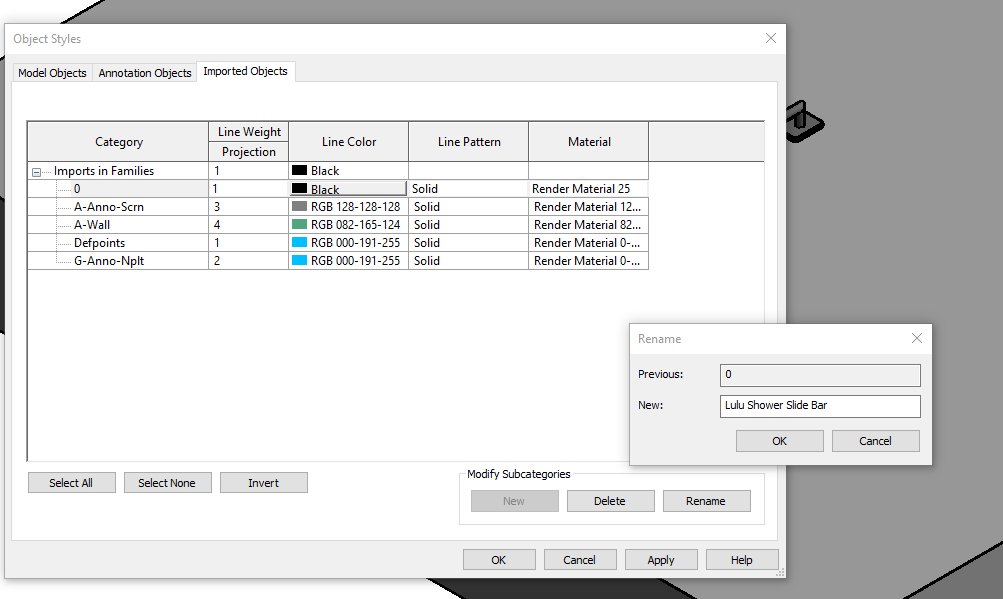Close the Object Styles window
Screen dimensions: 1003x599
[x=771, y=38]
